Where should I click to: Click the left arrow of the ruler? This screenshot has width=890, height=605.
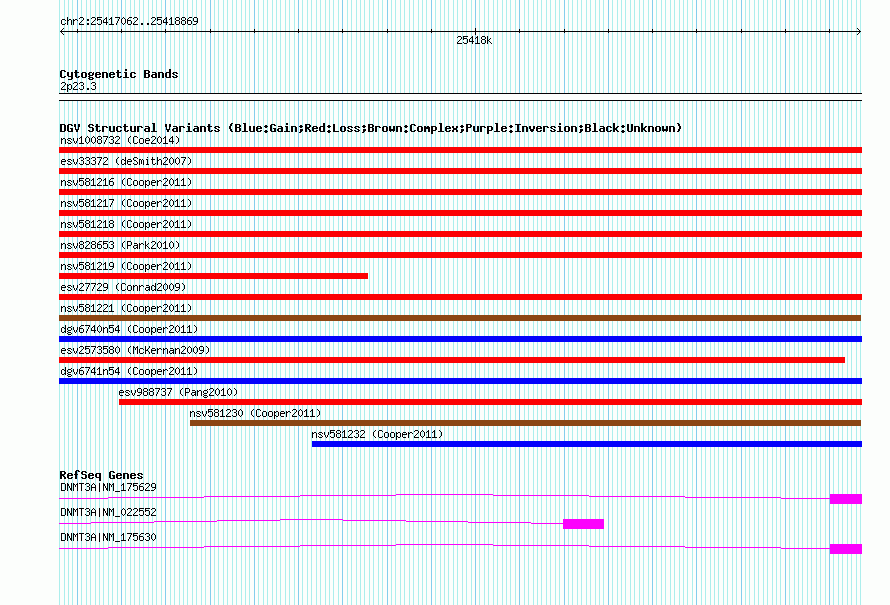coord(62,32)
